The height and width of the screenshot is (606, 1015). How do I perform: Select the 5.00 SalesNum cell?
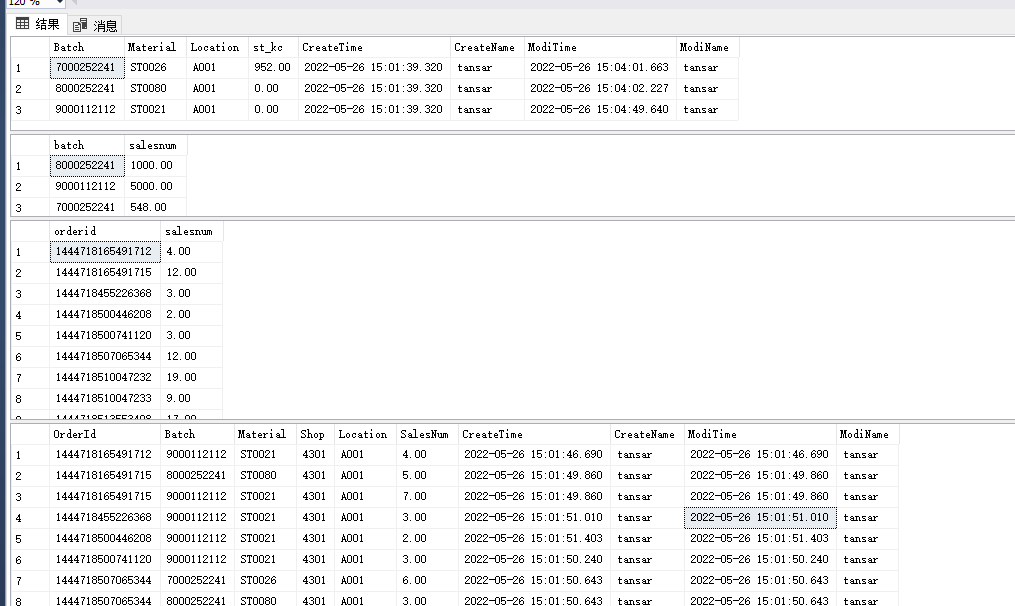[427, 476]
